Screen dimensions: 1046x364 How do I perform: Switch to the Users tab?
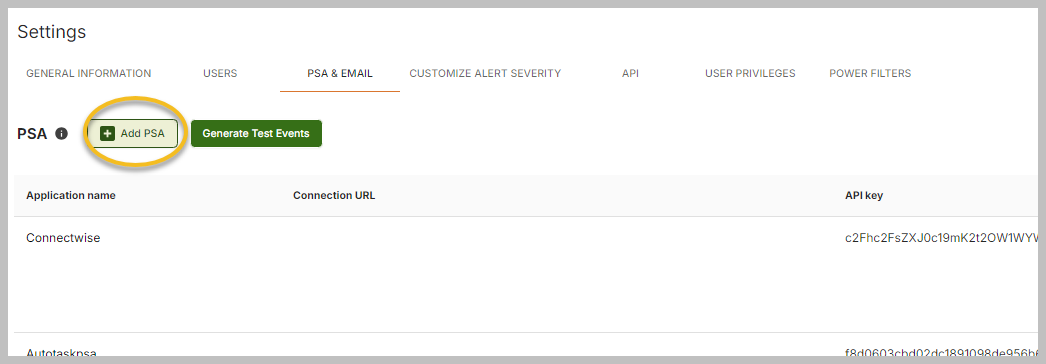coord(220,73)
